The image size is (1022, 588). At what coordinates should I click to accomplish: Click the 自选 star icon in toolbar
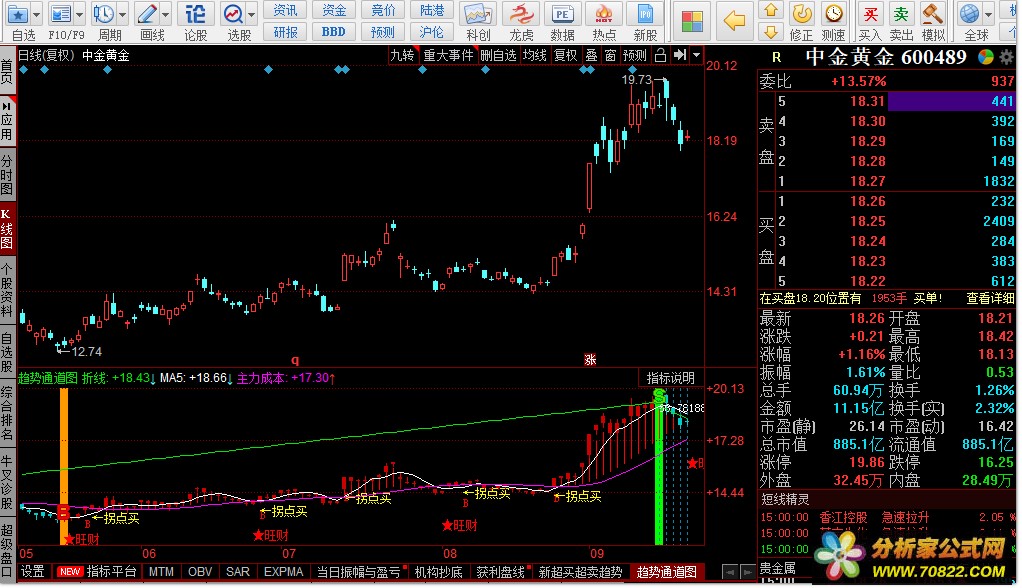pyautogui.click(x=17, y=14)
